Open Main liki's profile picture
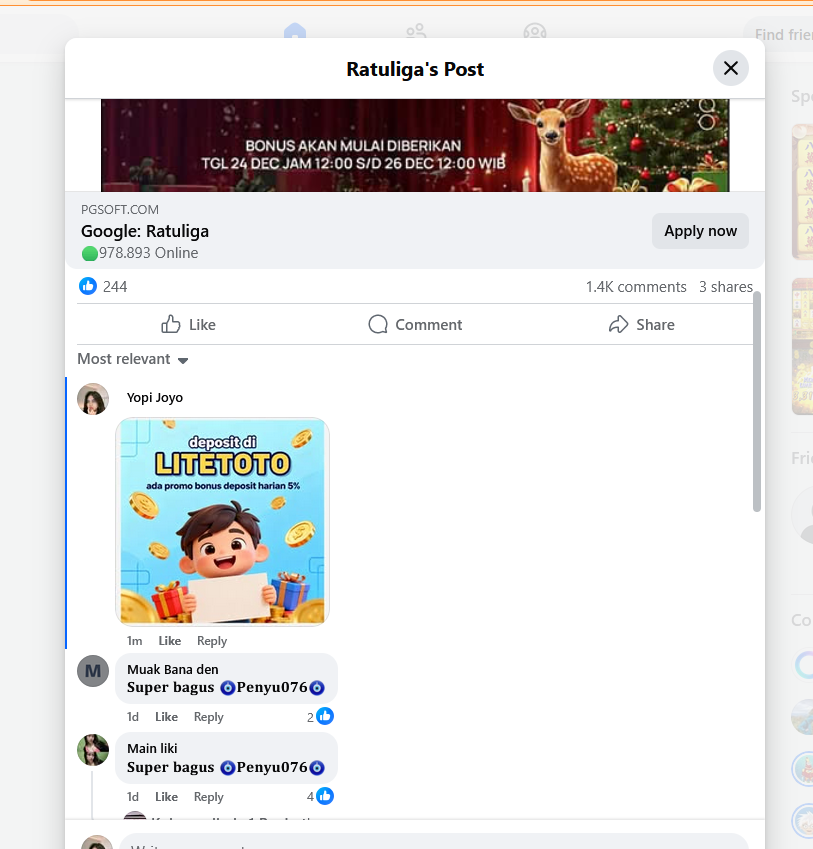 click(93, 750)
